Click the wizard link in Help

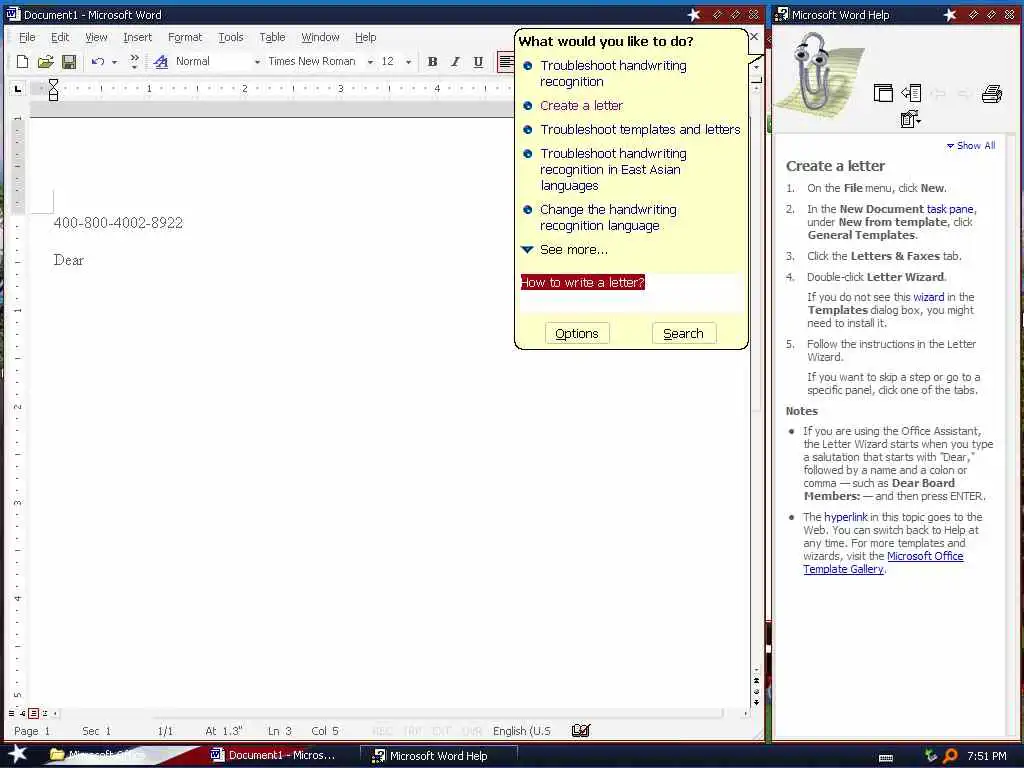point(929,297)
